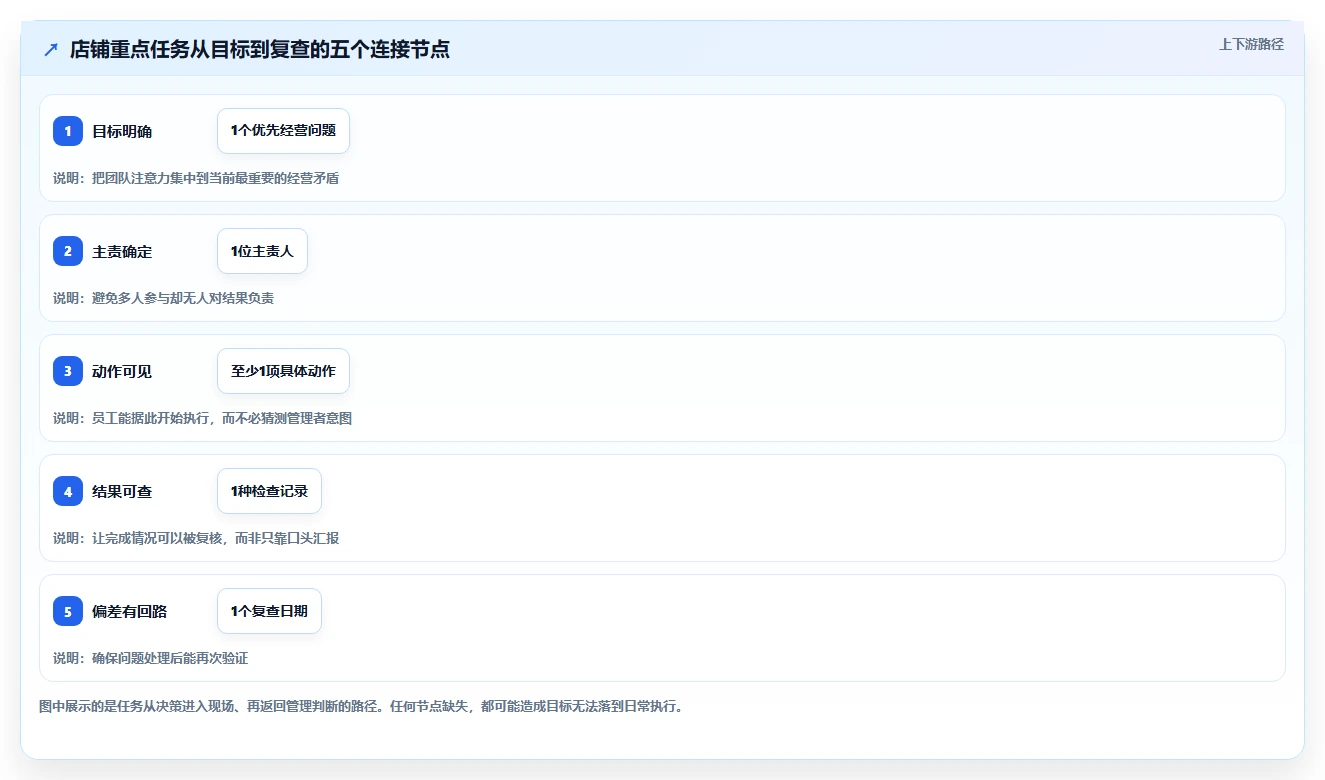The width and height of the screenshot is (1325, 780).
Task: Click the title 店铺重点任务从目标到复查的五个连接节点
Action: 260,50
